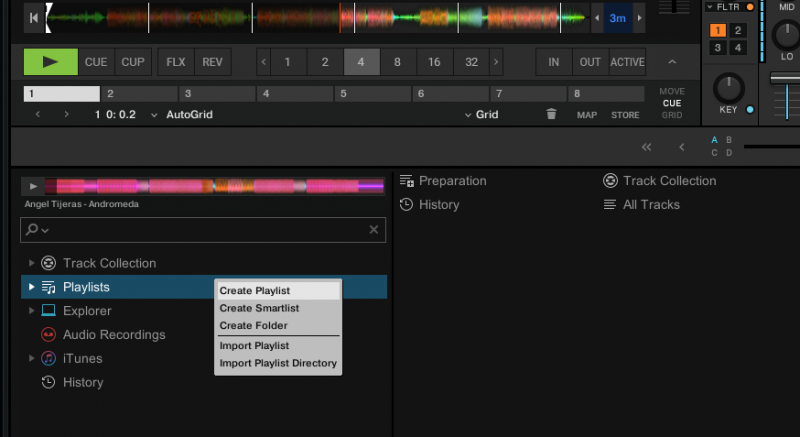
Task: Start deck playback with green Play button
Action: pyautogui.click(x=51, y=62)
